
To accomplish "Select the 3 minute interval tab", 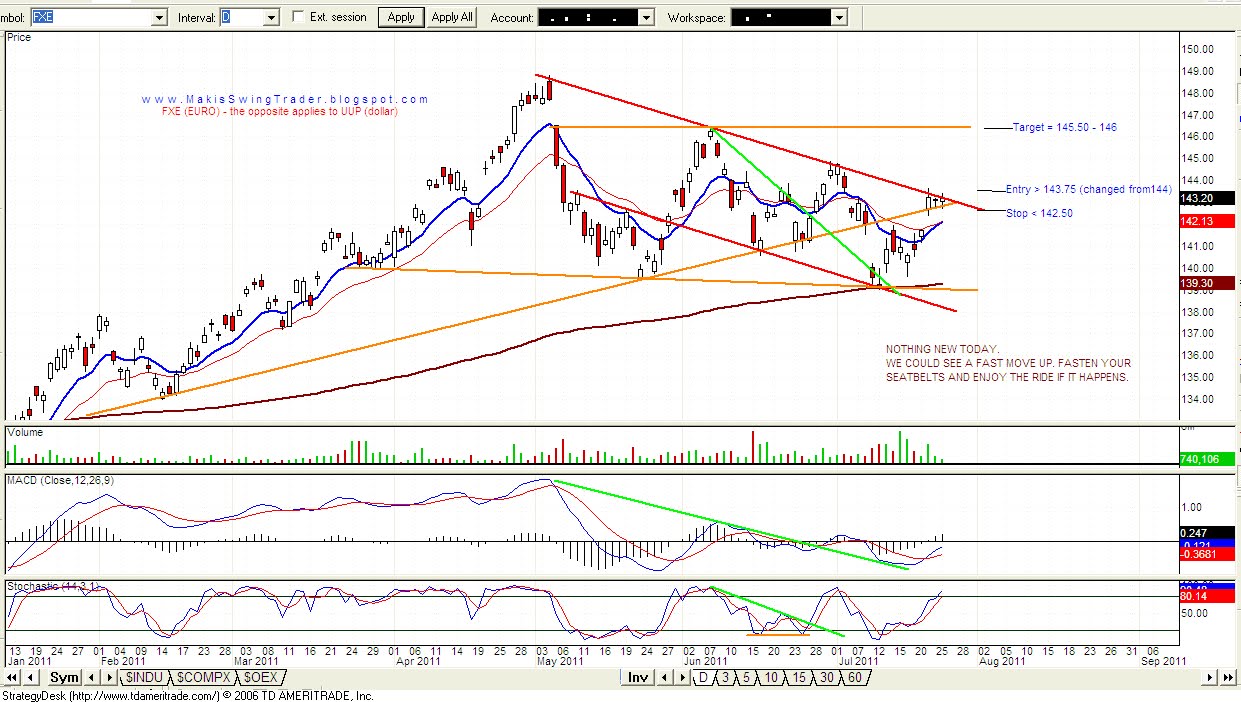I will point(725,678).
